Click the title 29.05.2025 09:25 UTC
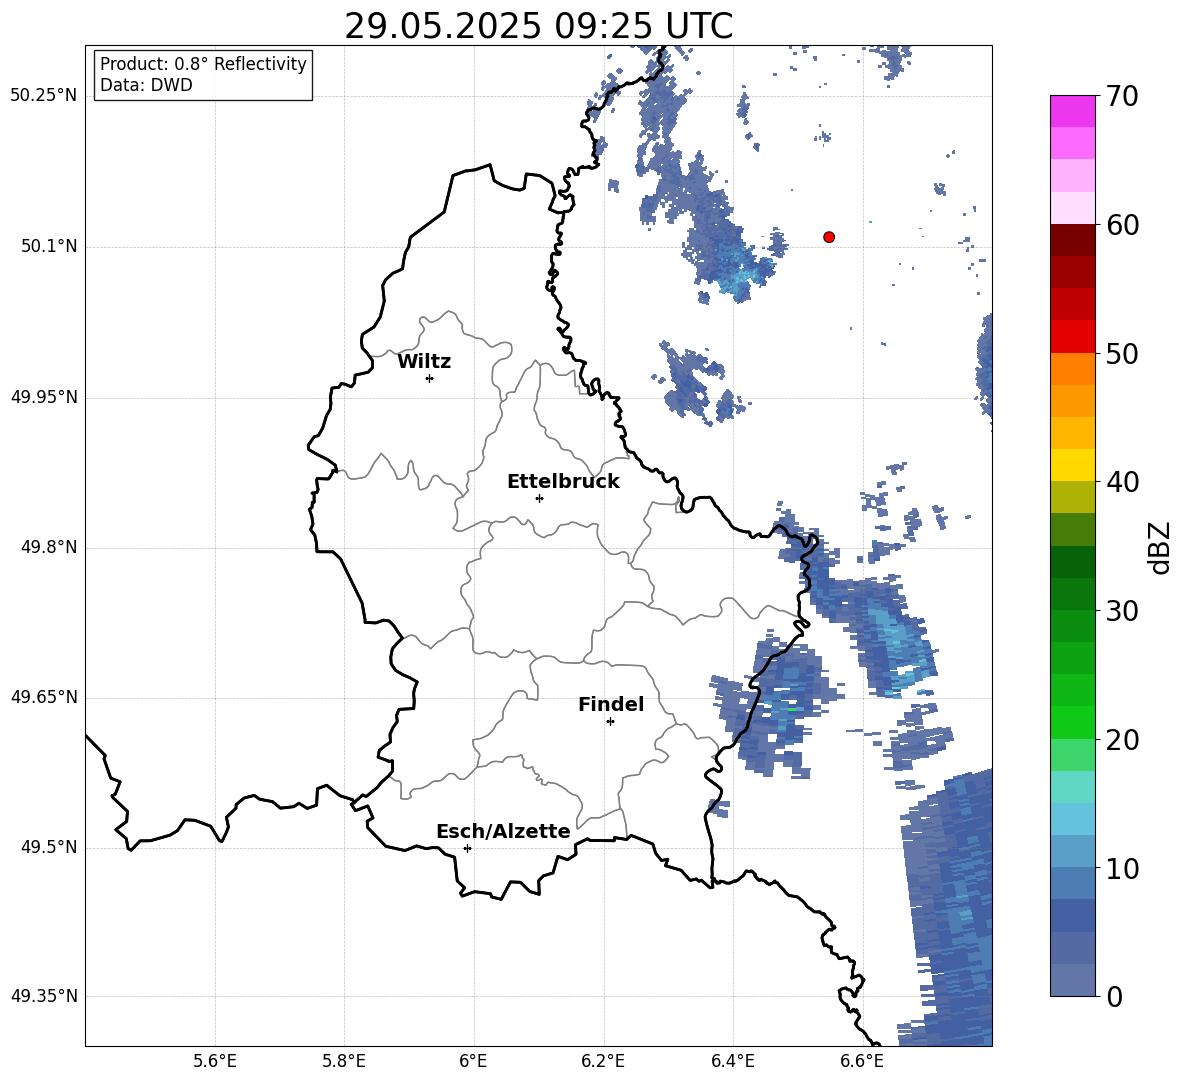This screenshot has width=1184, height=1081. [538, 26]
